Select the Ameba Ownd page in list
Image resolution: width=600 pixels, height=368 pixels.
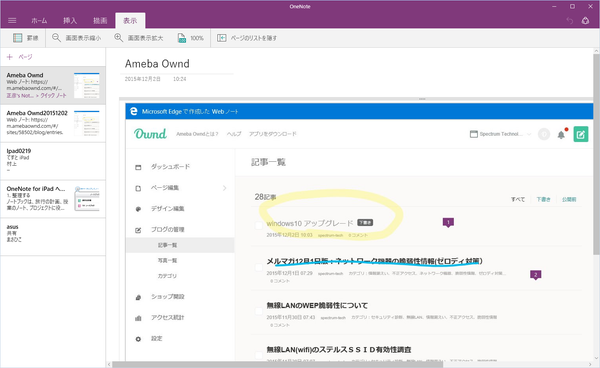point(53,85)
